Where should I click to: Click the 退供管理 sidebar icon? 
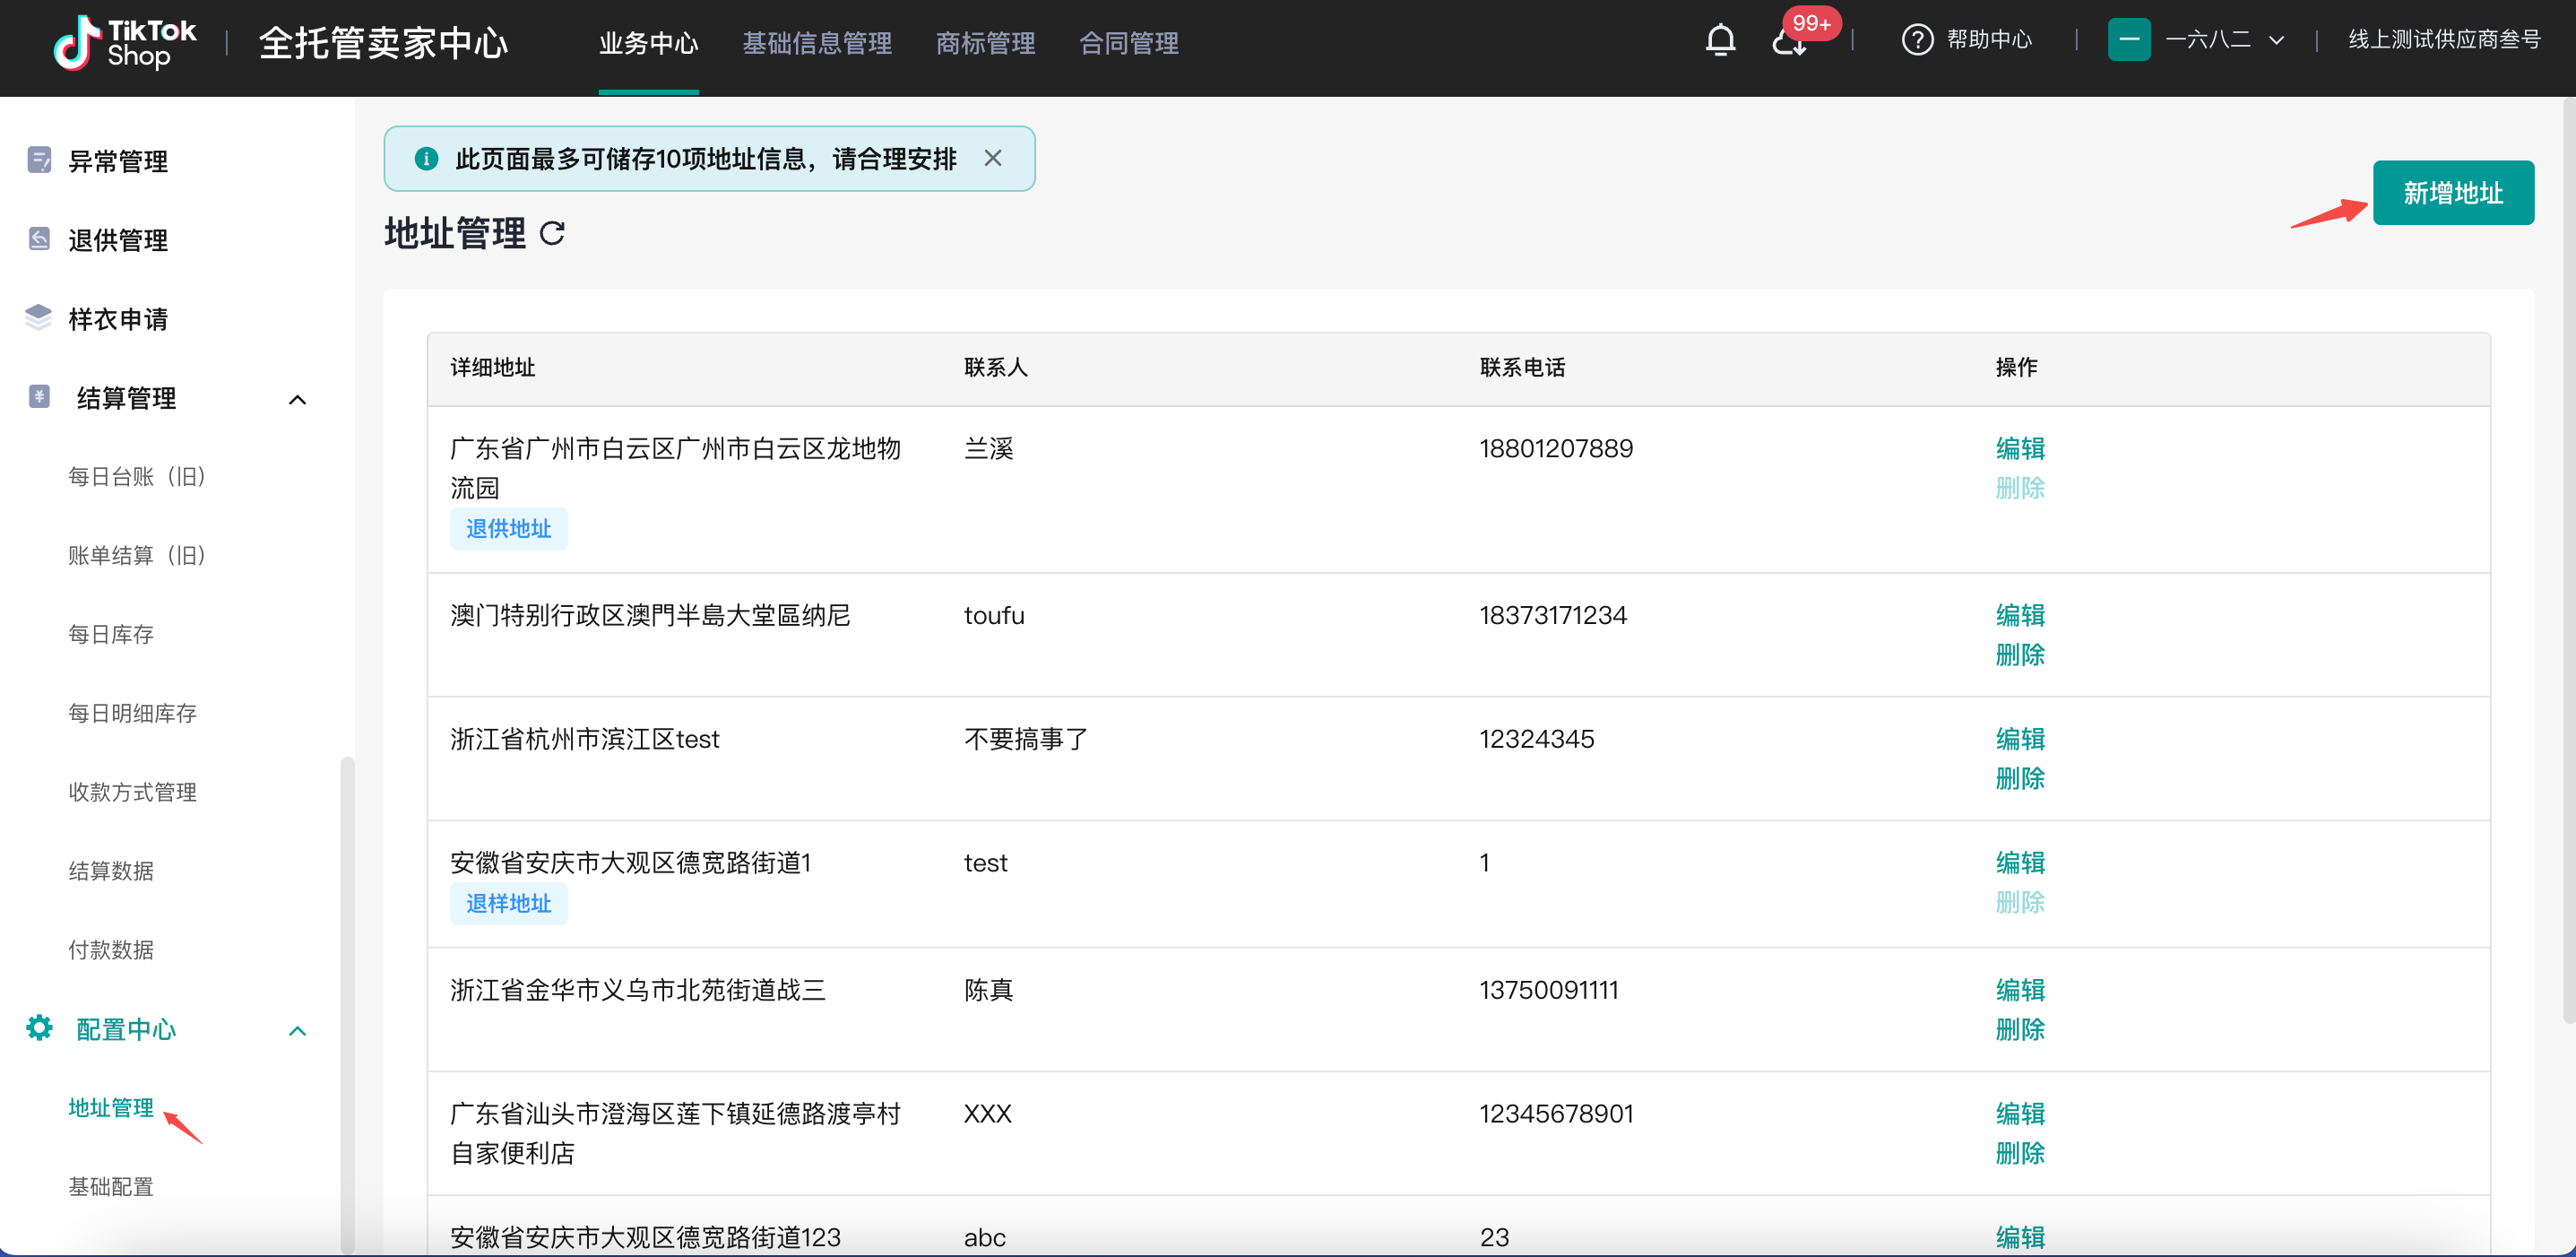(x=39, y=239)
